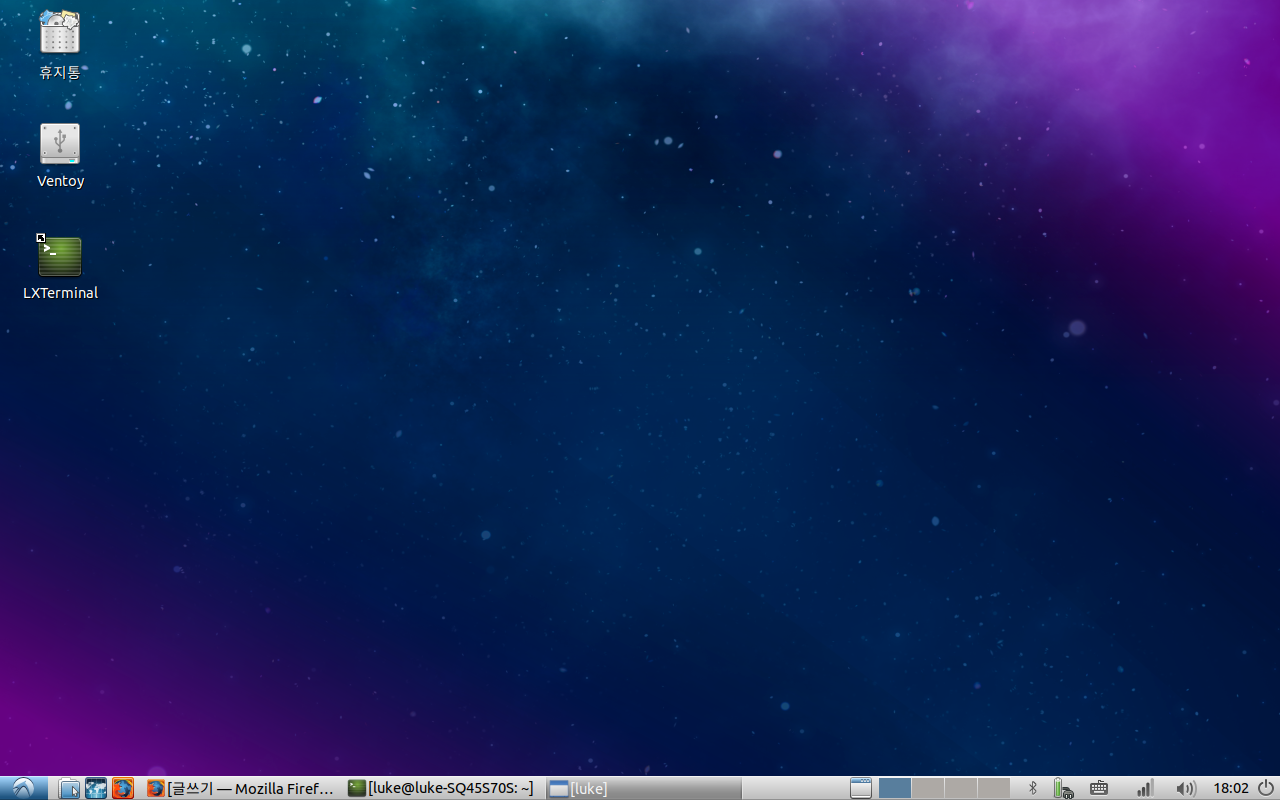Open the keyboard input method indicator
Viewport: 1280px width, 800px height.
pyautogui.click(x=1098, y=788)
